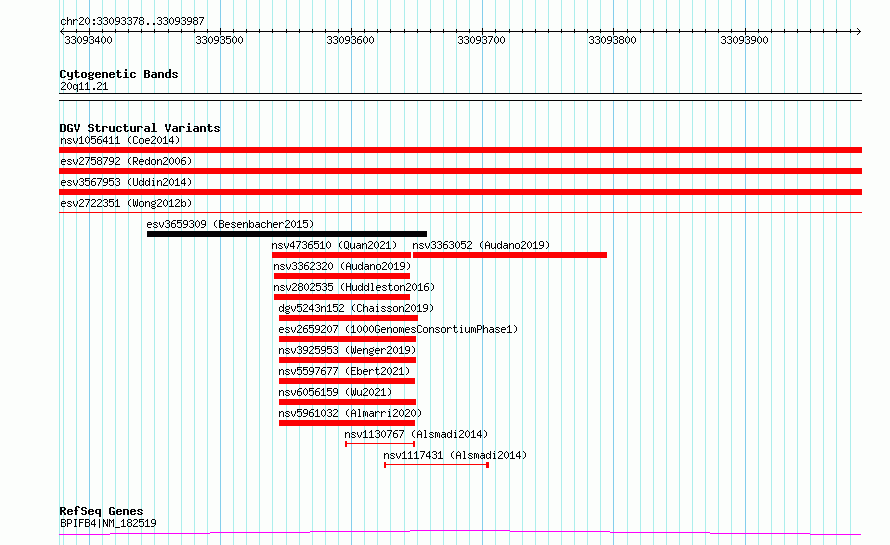Select the red bar for nsv1056411
The width and height of the screenshot is (890, 545).
point(460,150)
